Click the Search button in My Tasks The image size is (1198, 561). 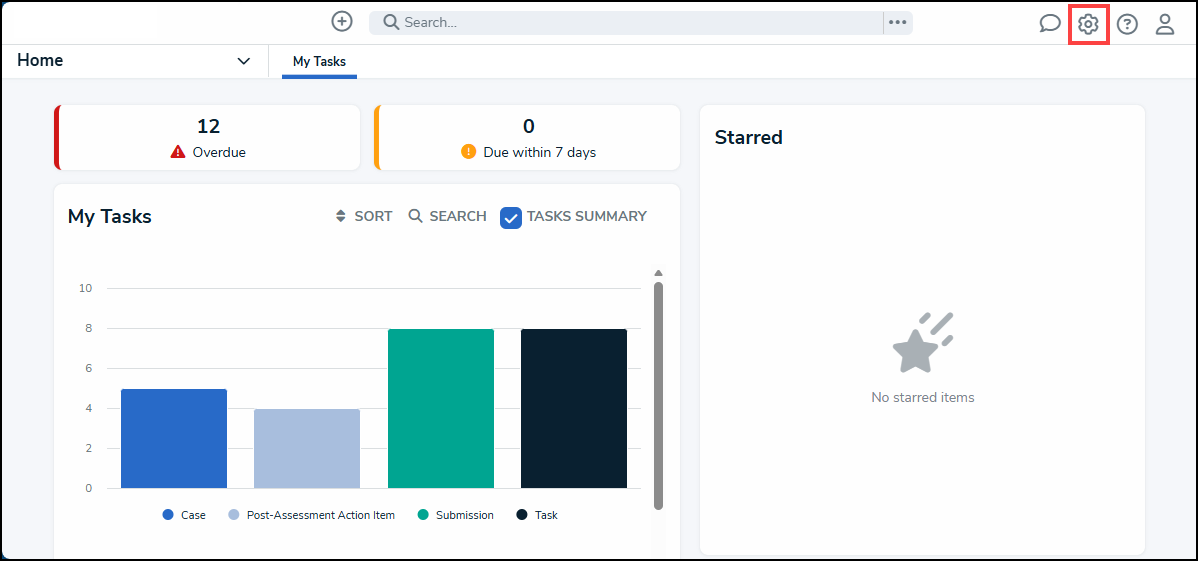pyautogui.click(x=447, y=216)
